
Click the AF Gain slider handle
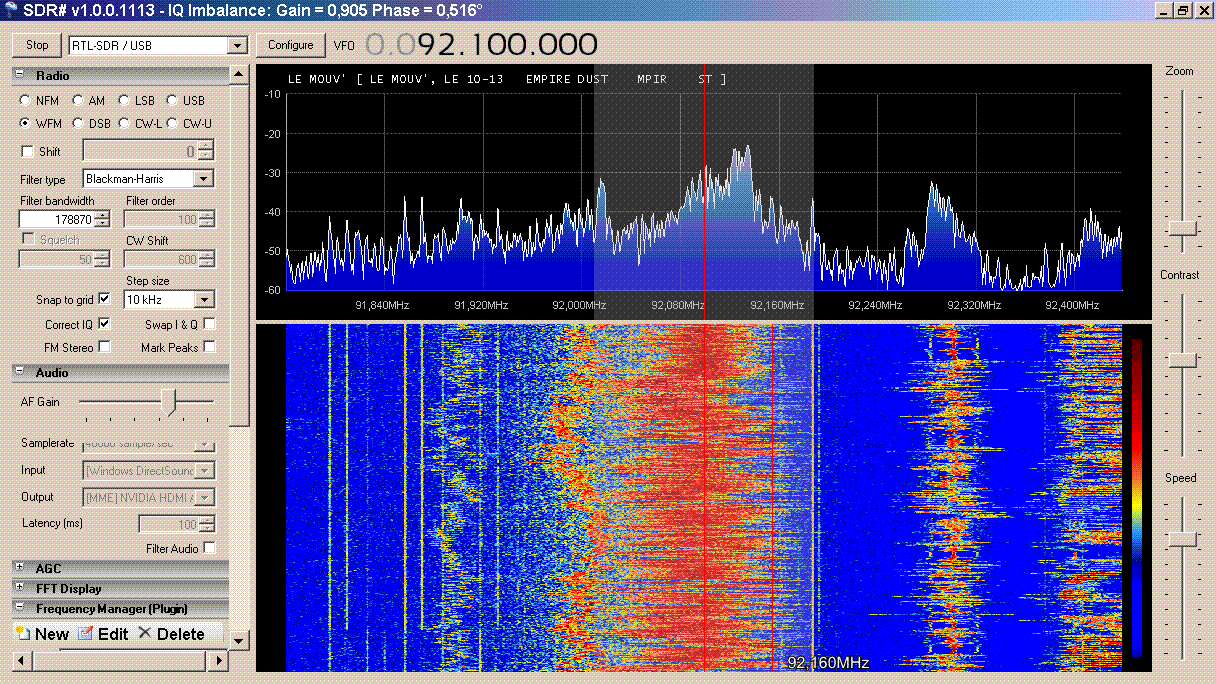click(x=169, y=402)
